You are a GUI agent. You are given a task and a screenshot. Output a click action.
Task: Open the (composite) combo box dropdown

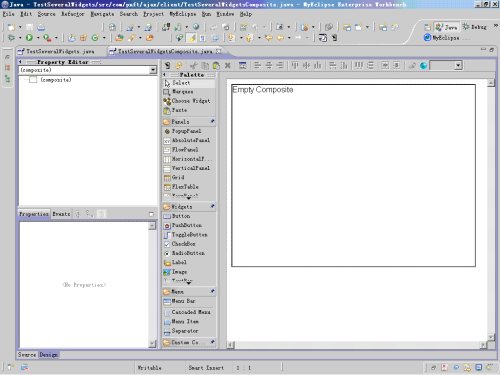click(x=153, y=70)
